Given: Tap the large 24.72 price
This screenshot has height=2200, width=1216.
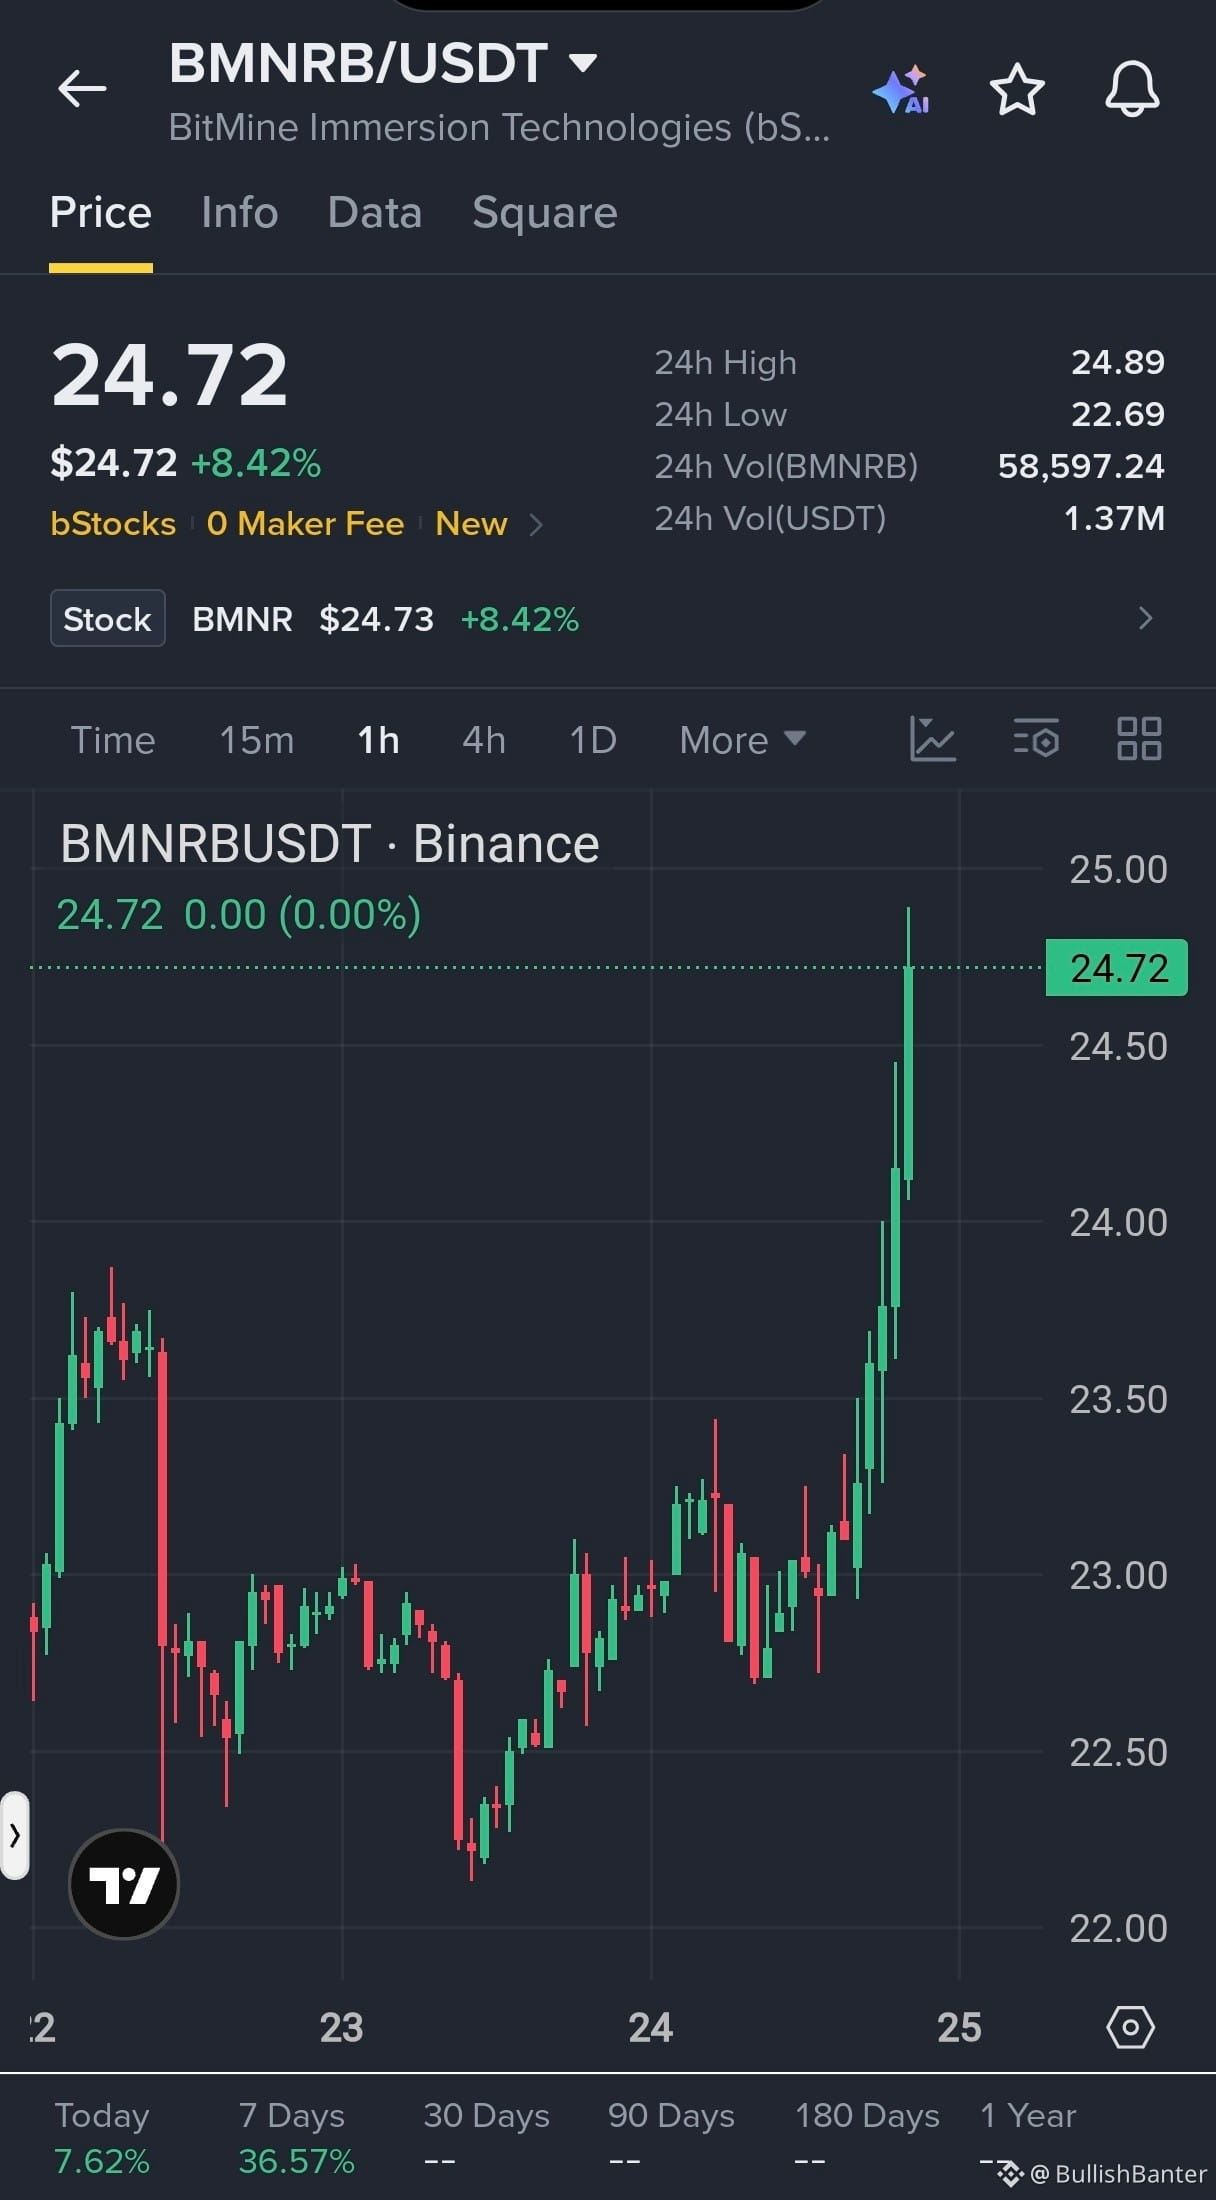Looking at the screenshot, I should pyautogui.click(x=169, y=375).
